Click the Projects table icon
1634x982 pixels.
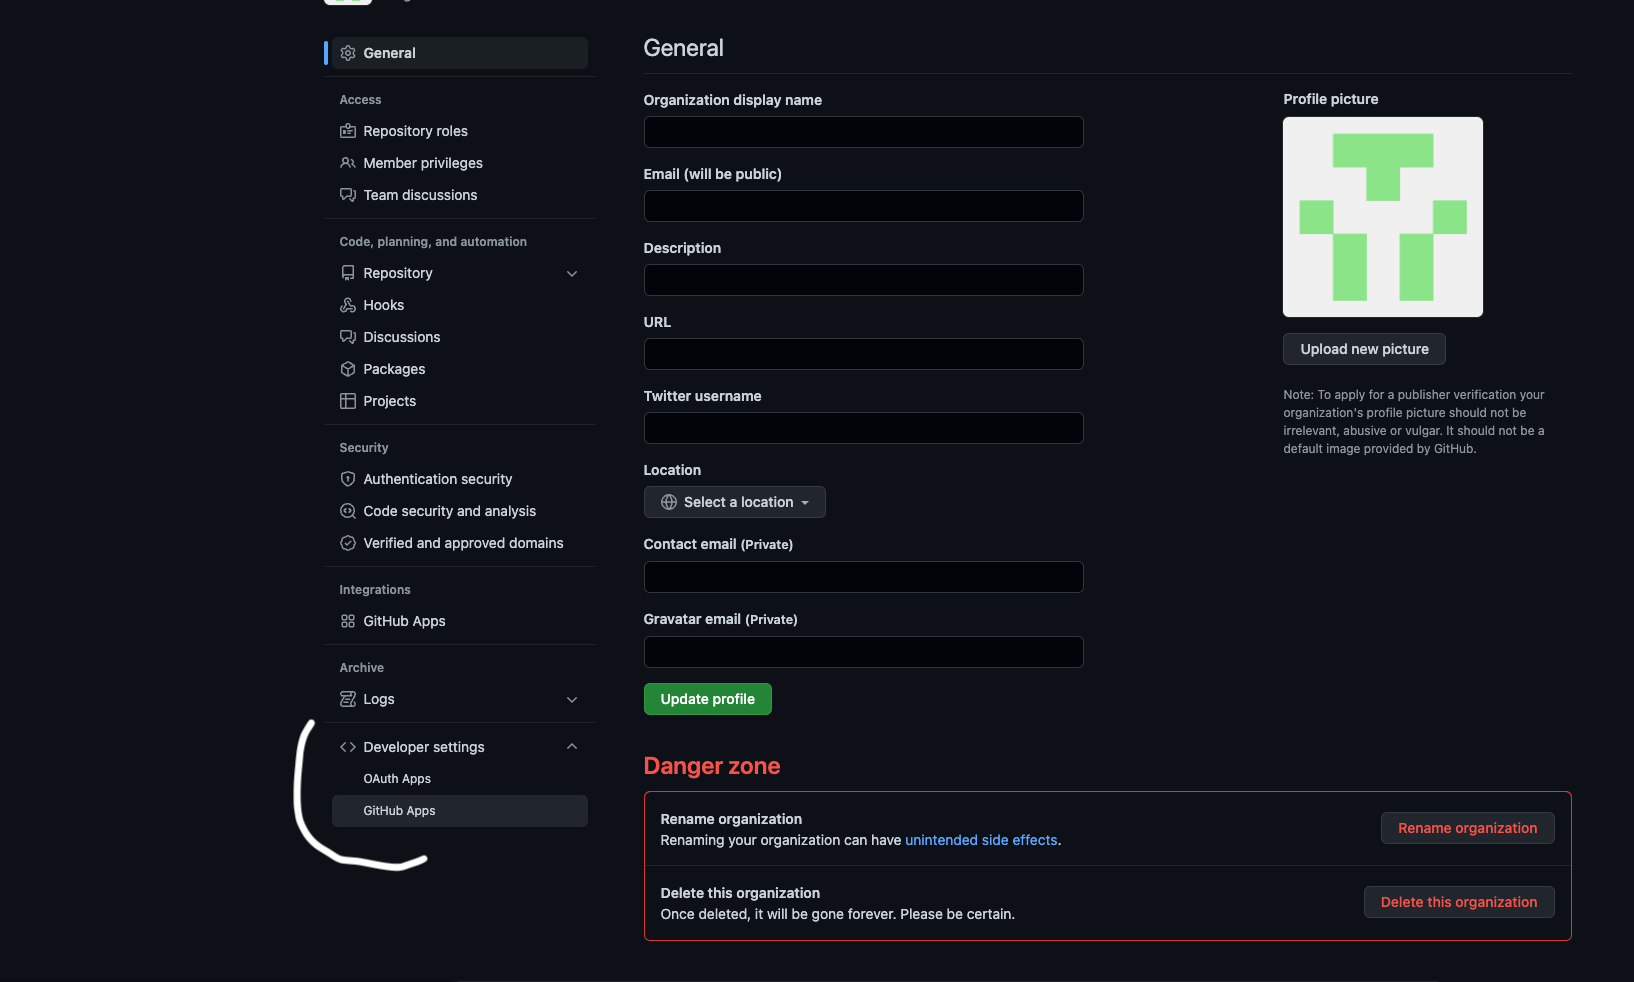click(x=347, y=401)
